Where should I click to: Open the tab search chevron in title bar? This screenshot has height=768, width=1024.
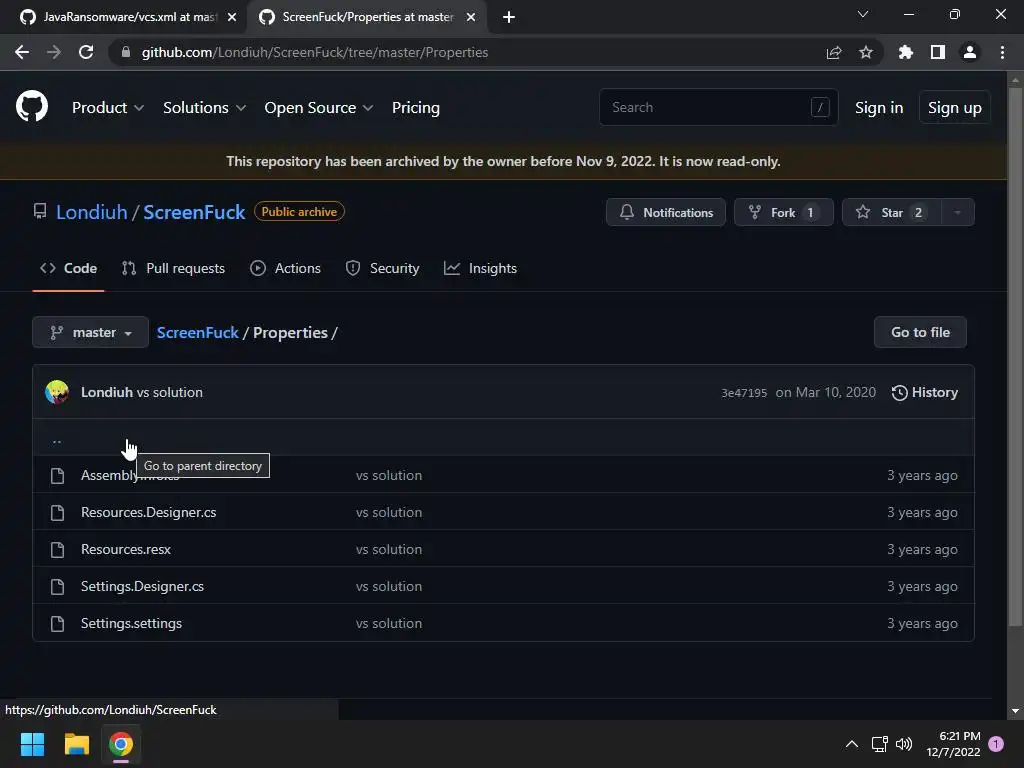[x=863, y=14]
